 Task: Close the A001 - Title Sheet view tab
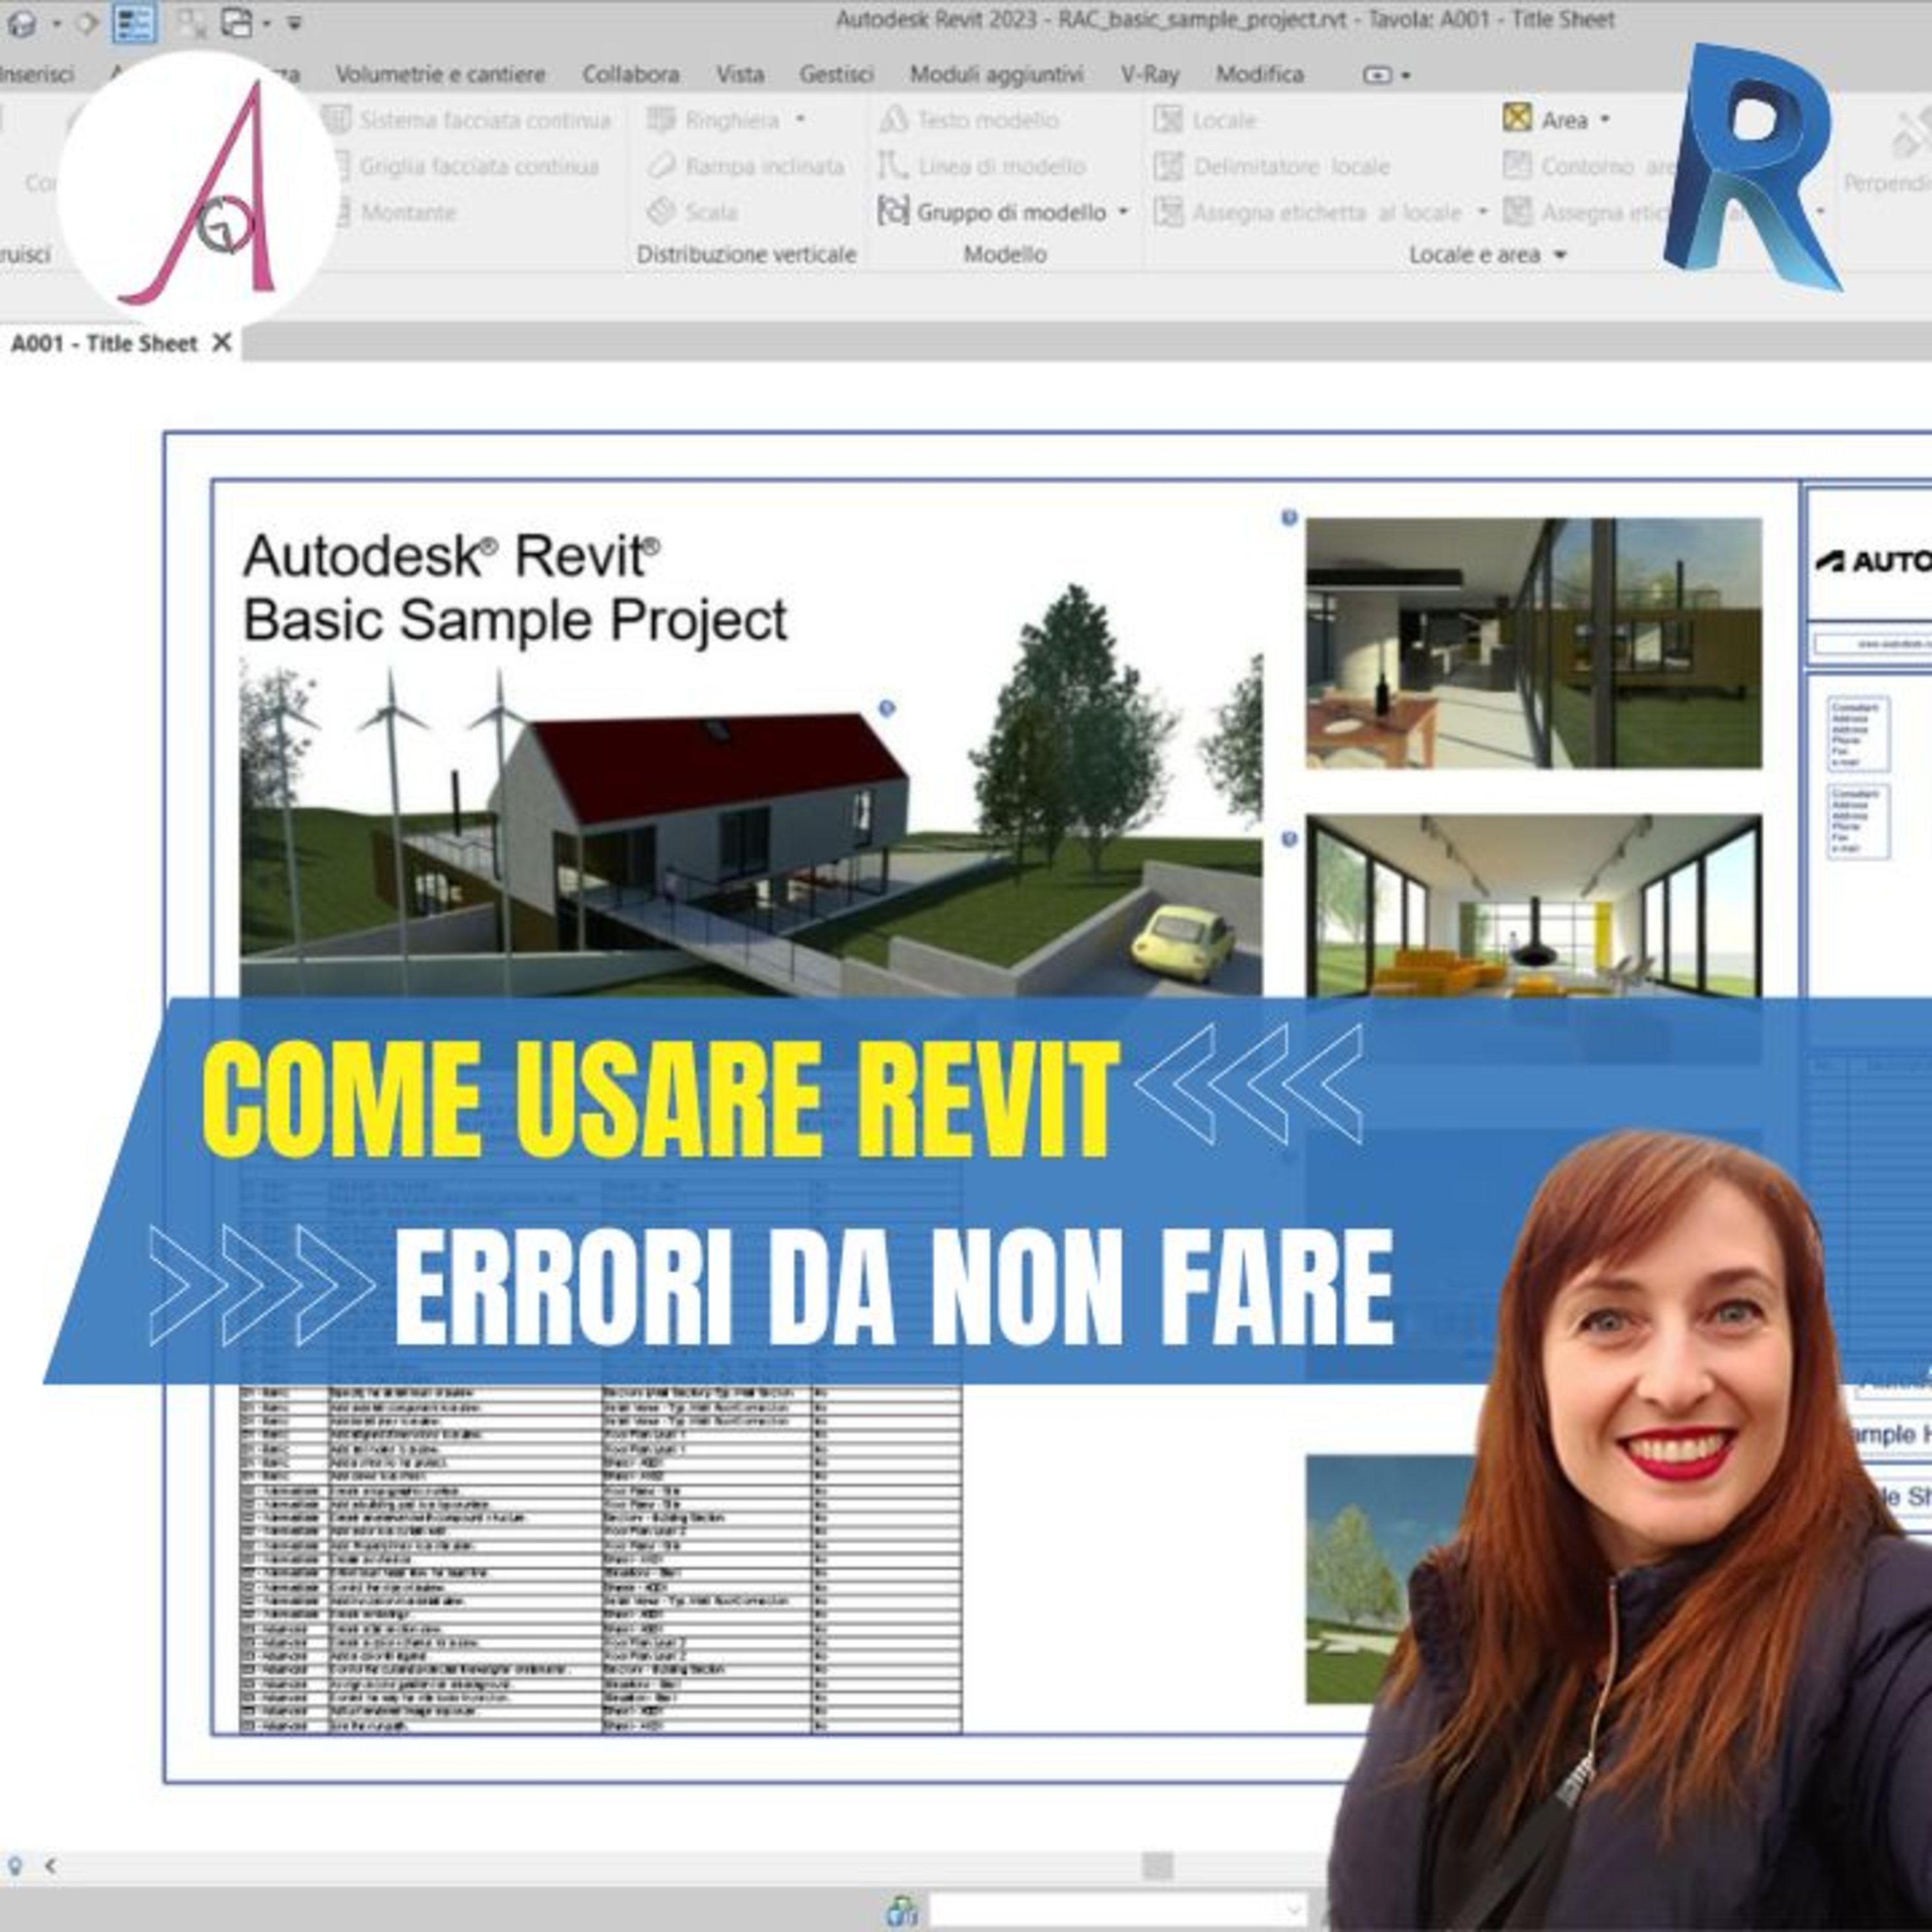click(222, 343)
